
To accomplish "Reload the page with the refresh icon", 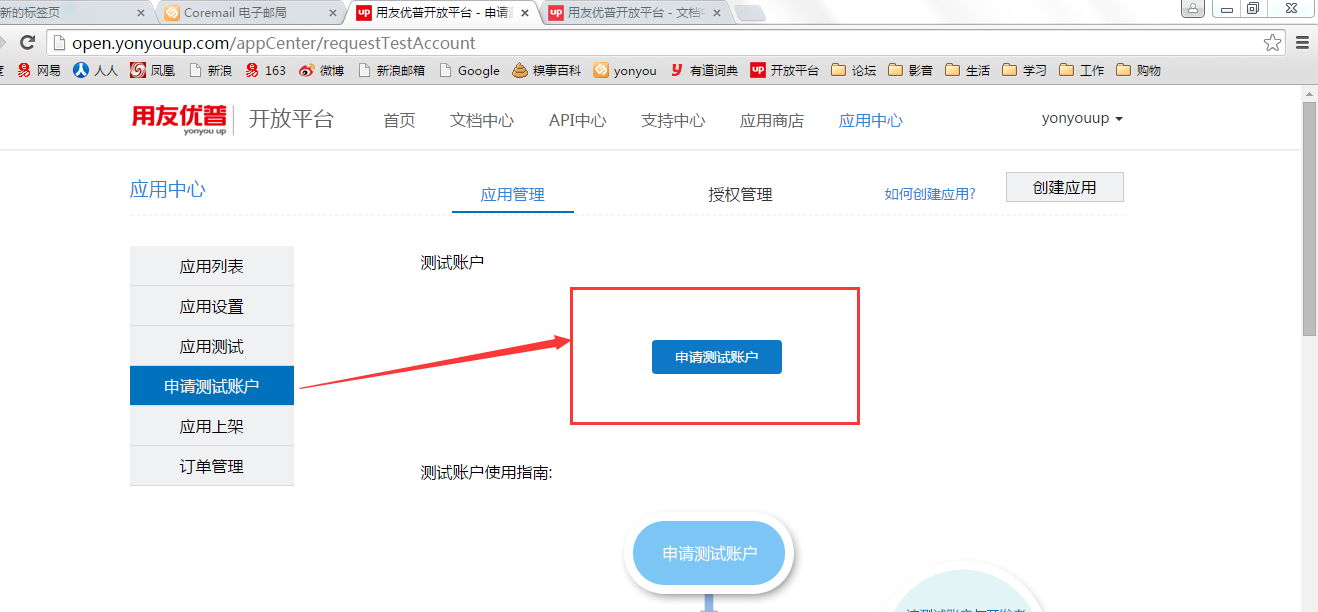I will [x=28, y=43].
